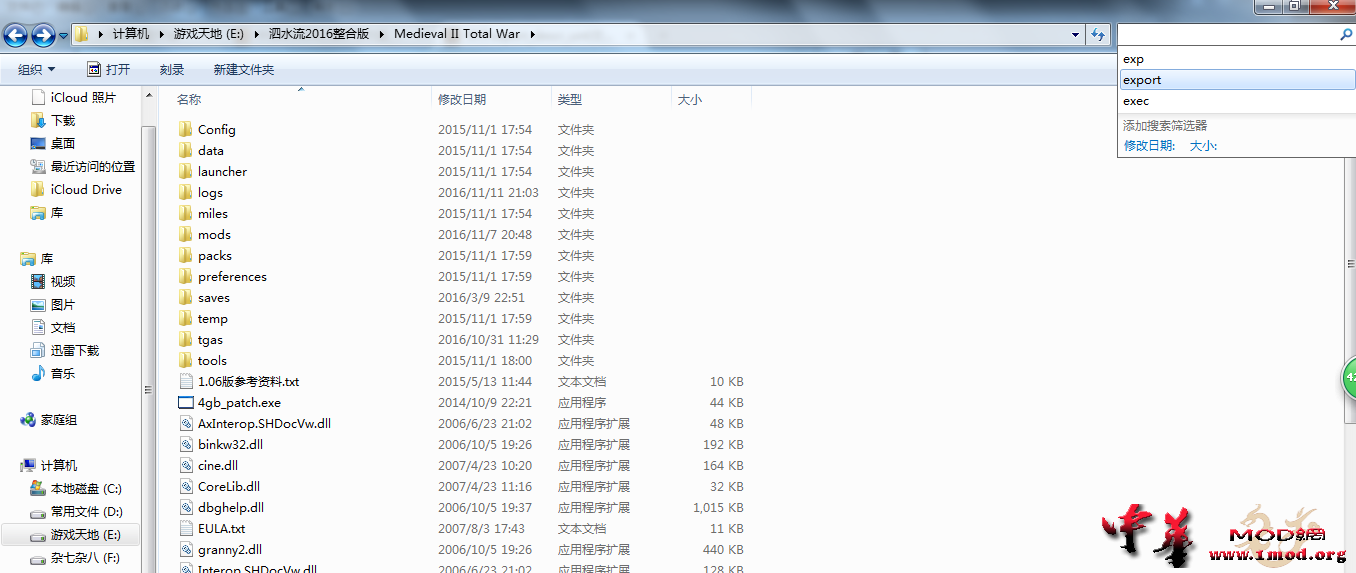Click the 大小 search filter link
This screenshot has width=1356, height=573.
(x=1203, y=146)
